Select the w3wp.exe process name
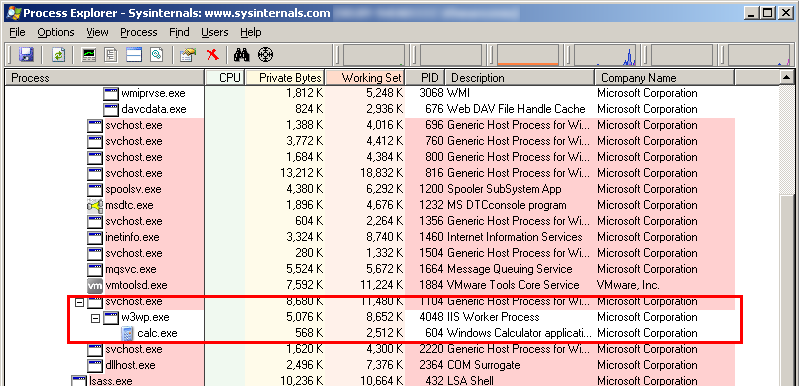The height and width of the screenshot is (386, 799). pos(145,318)
